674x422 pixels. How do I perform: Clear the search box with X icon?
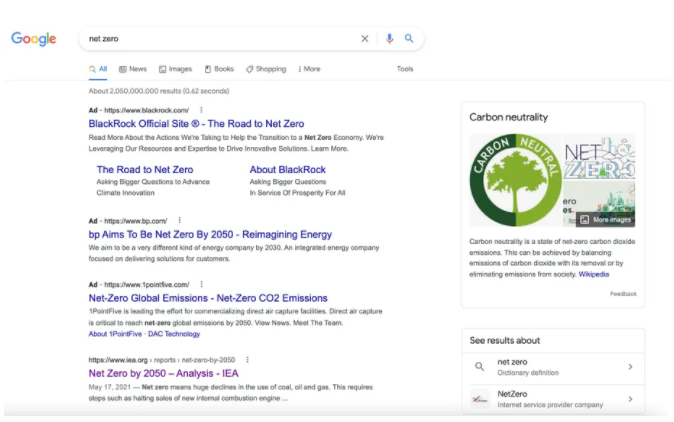pos(365,39)
